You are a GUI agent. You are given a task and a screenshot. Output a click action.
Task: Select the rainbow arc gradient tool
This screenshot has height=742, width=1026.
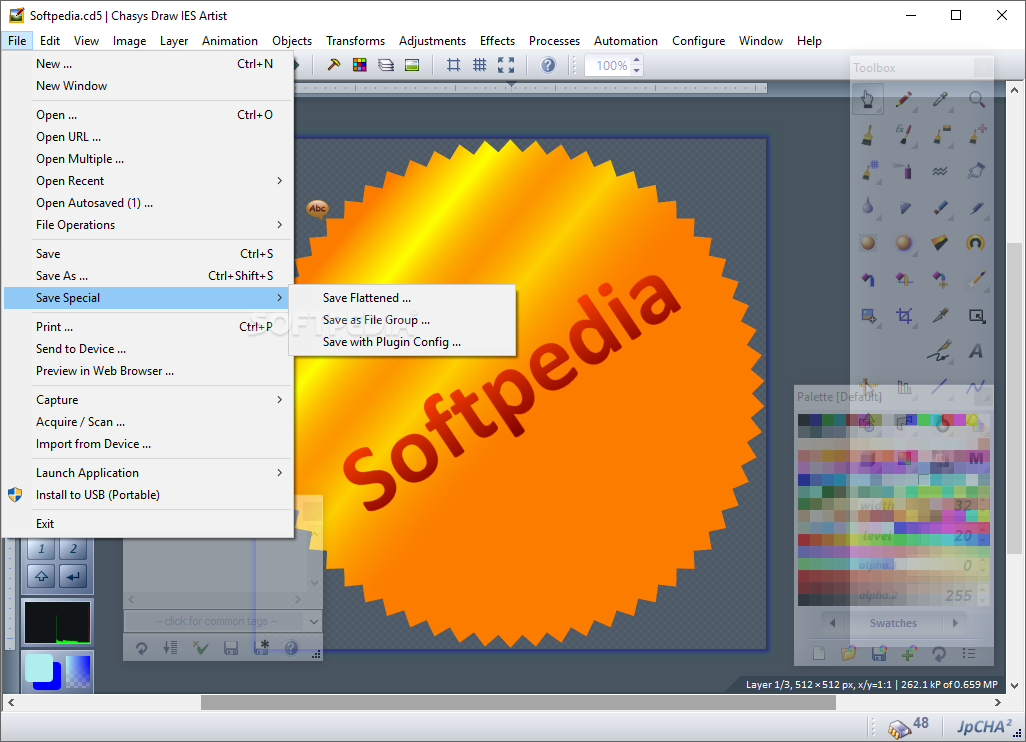point(976,243)
